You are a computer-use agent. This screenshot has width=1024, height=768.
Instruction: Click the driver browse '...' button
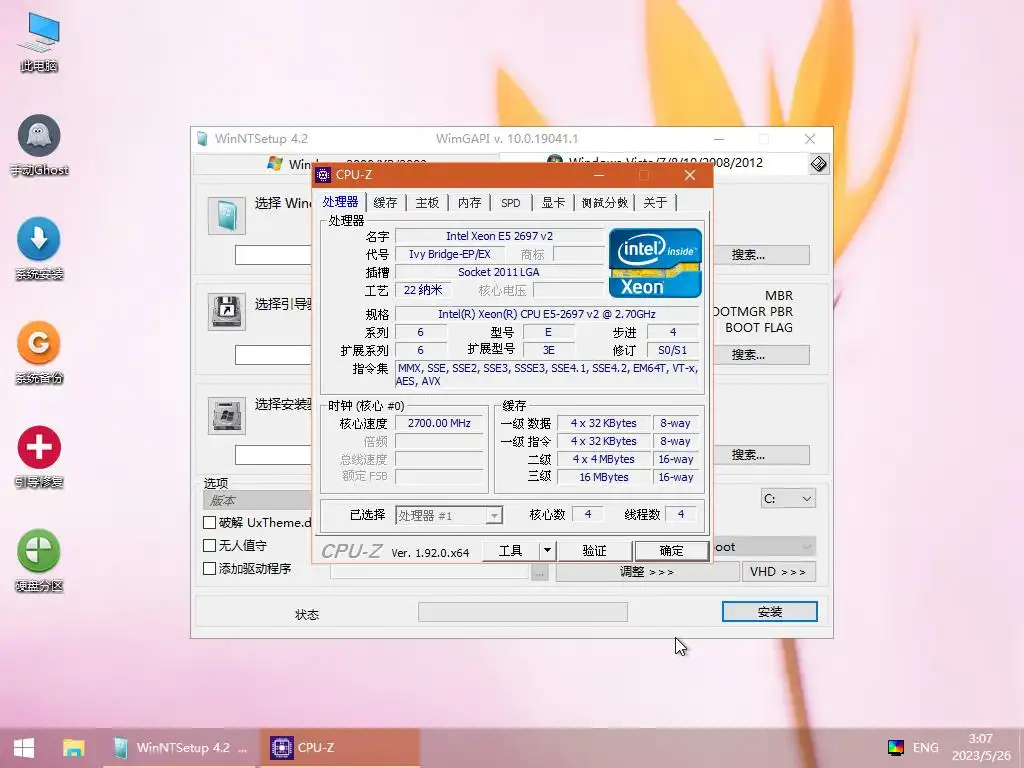(x=539, y=573)
